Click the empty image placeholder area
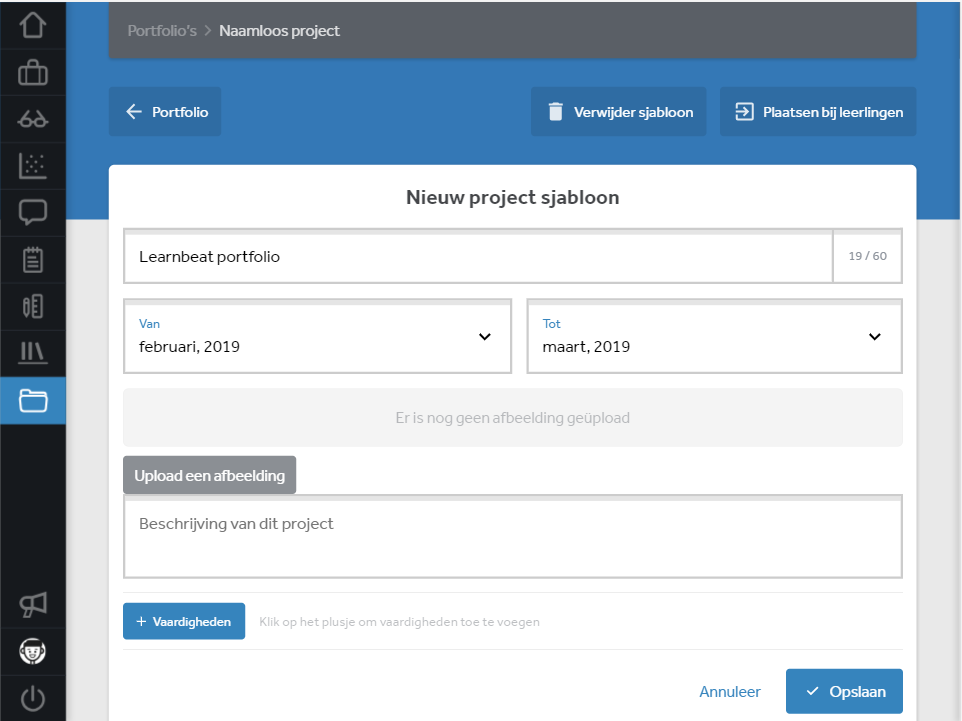This screenshot has width=962, height=721. point(513,418)
